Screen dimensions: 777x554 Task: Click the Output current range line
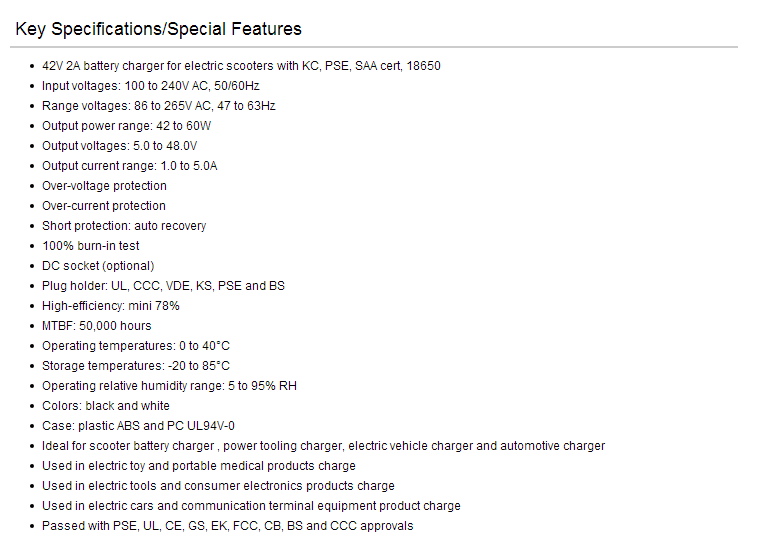pos(130,166)
